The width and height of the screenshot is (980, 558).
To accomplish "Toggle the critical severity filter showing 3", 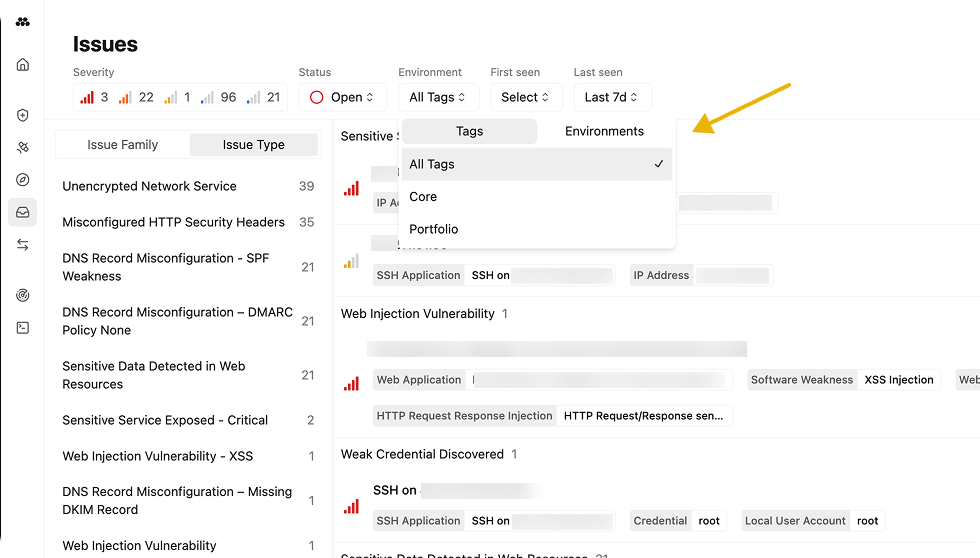I will point(95,97).
